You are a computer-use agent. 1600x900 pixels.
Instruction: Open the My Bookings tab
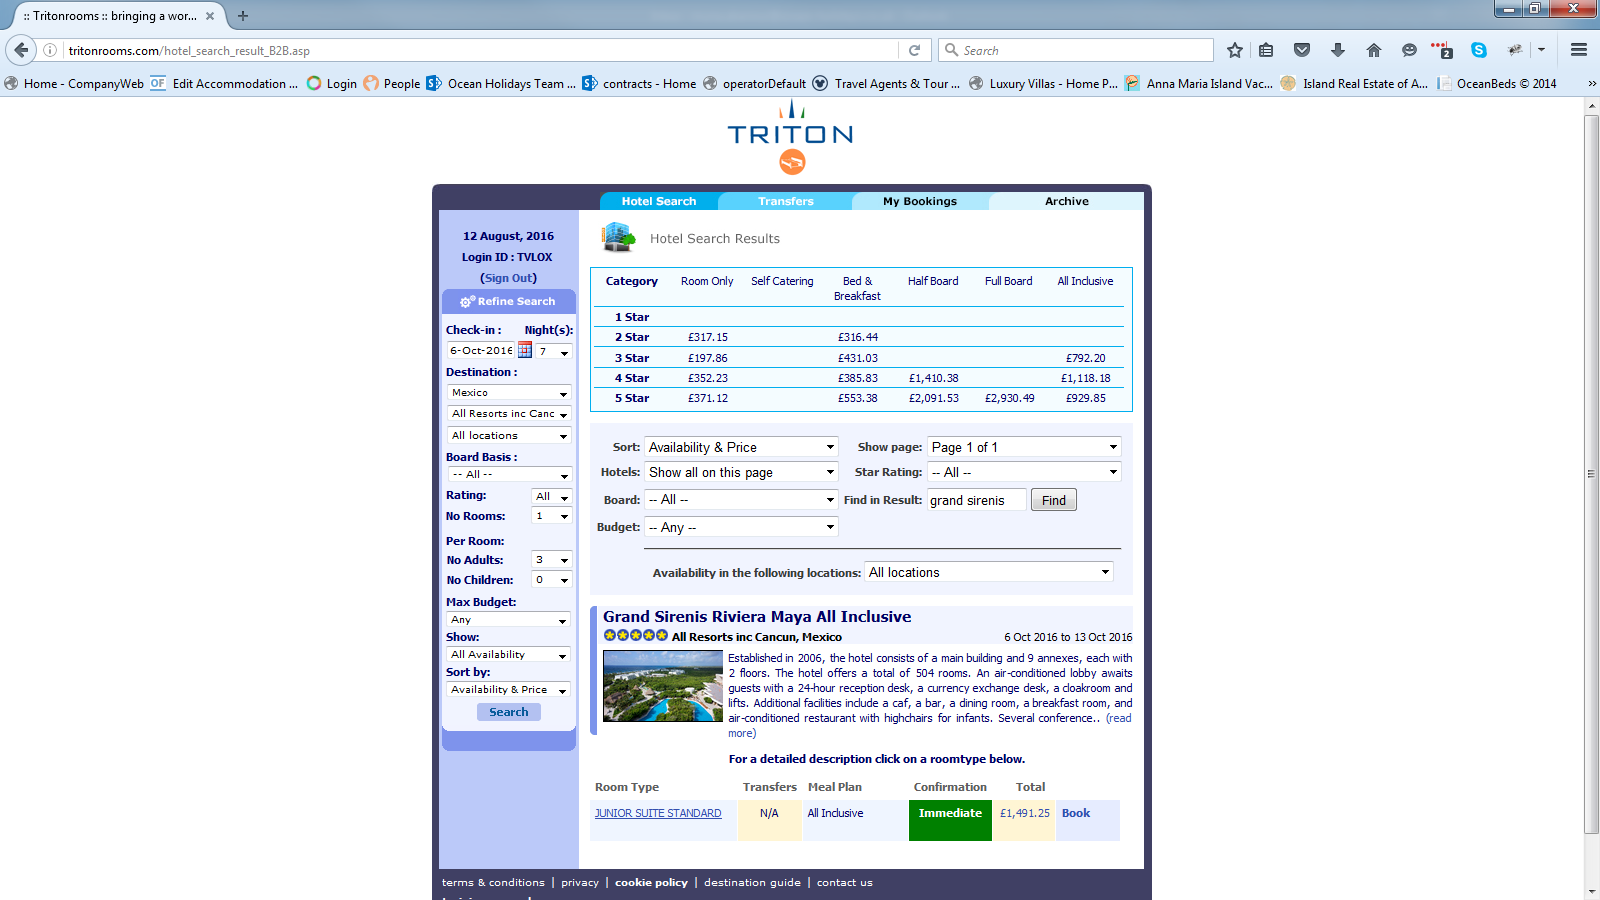pyautogui.click(x=920, y=201)
